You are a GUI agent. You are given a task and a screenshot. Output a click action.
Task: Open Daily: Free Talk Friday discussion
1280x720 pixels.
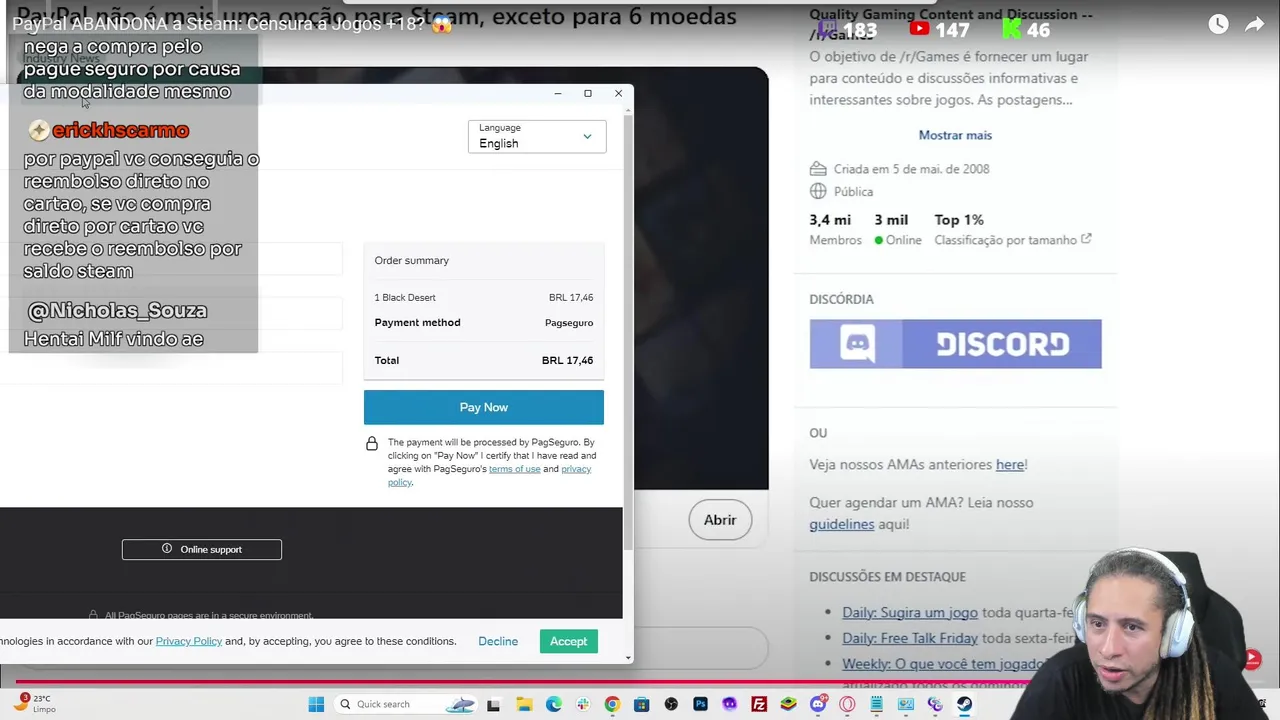coord(910,638)
